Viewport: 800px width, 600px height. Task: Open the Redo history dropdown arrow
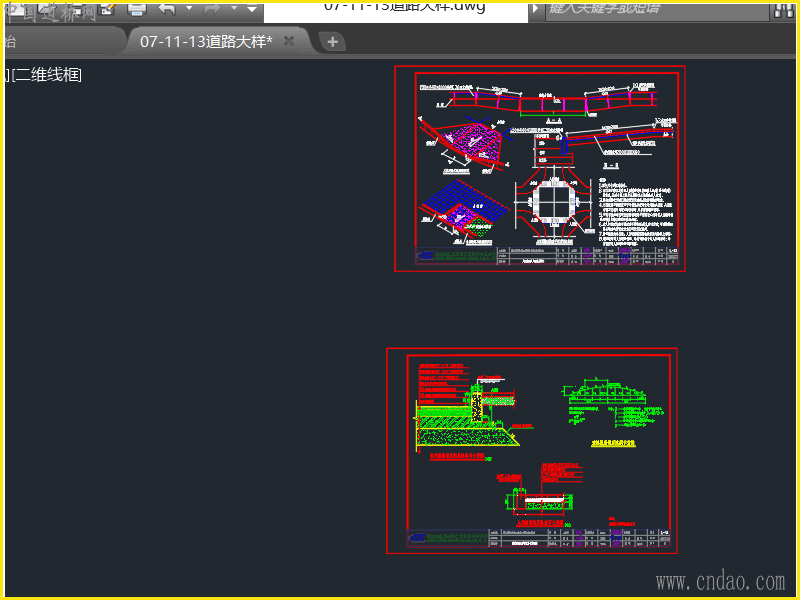pos(234,8)
